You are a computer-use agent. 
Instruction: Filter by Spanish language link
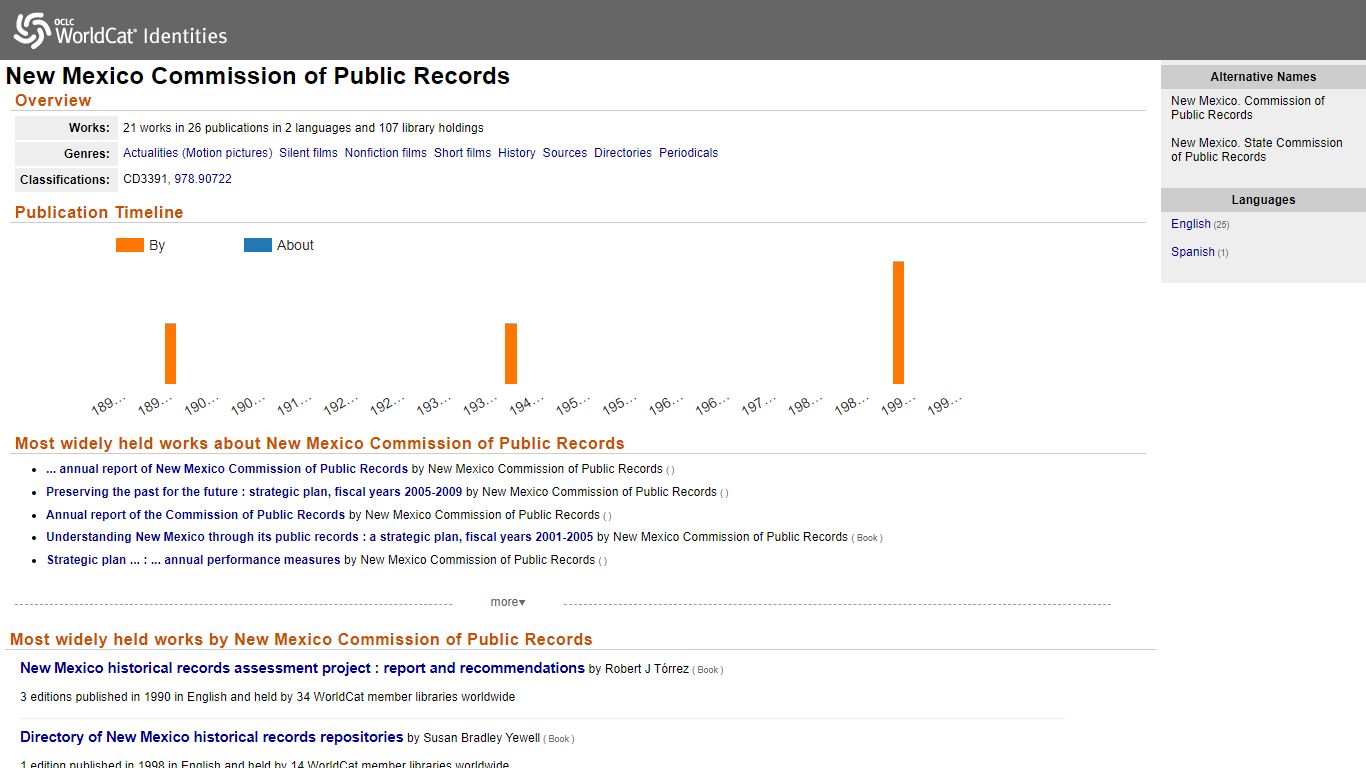1193,252
